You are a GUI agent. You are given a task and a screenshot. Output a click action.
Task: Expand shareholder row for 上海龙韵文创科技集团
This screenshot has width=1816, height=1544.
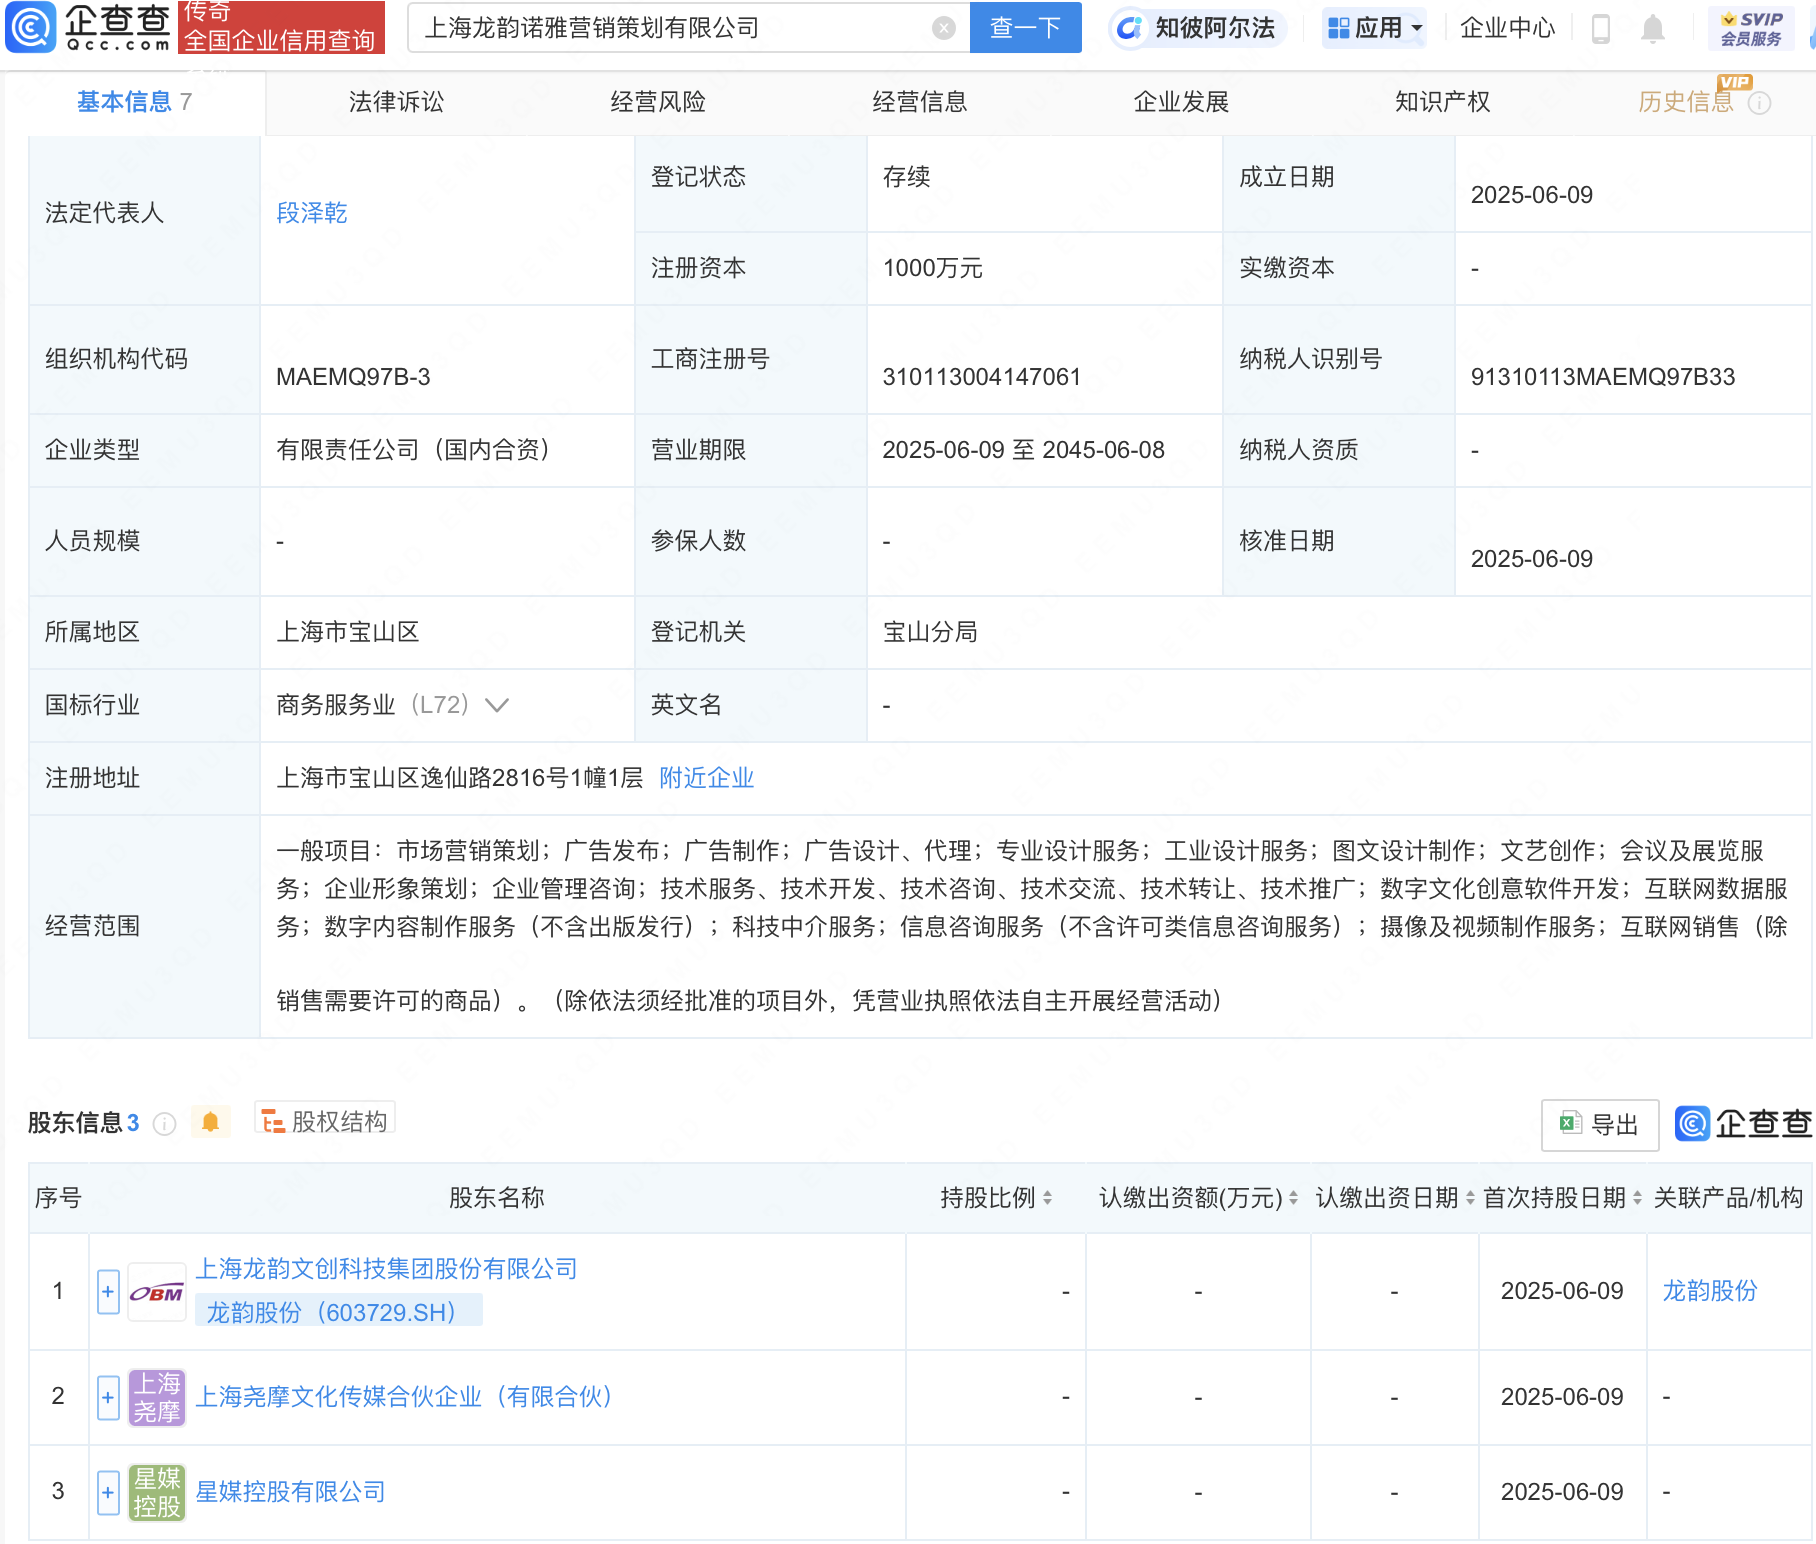108,1291
